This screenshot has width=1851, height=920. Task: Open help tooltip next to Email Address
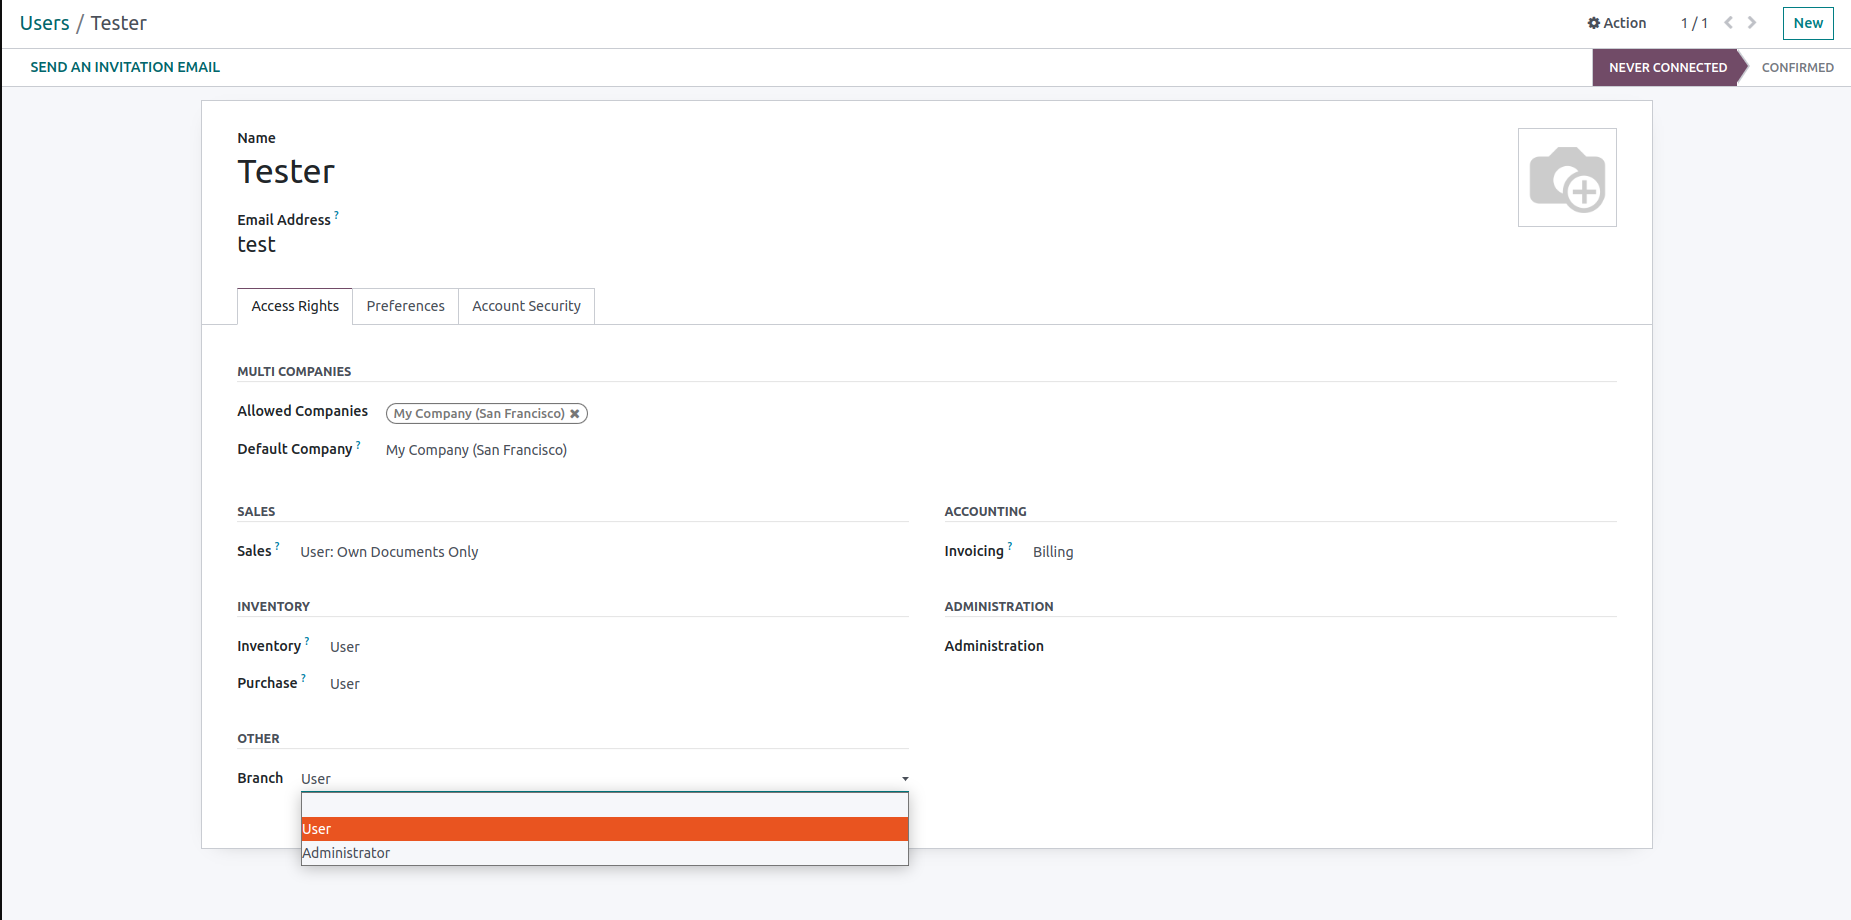(x=336, y=214)
